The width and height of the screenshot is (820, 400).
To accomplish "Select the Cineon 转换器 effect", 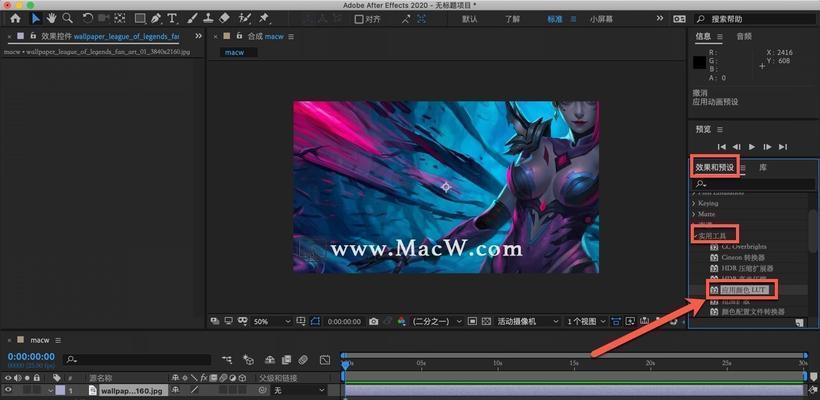I will (743, 257).
